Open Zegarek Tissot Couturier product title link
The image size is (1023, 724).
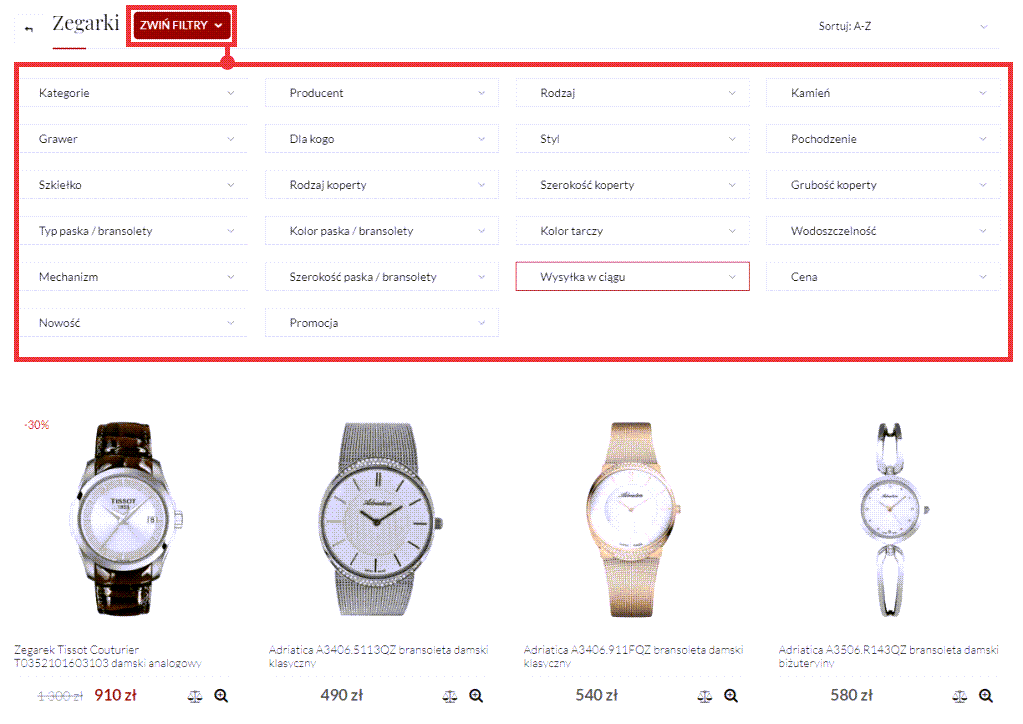[x=109, y=656]
